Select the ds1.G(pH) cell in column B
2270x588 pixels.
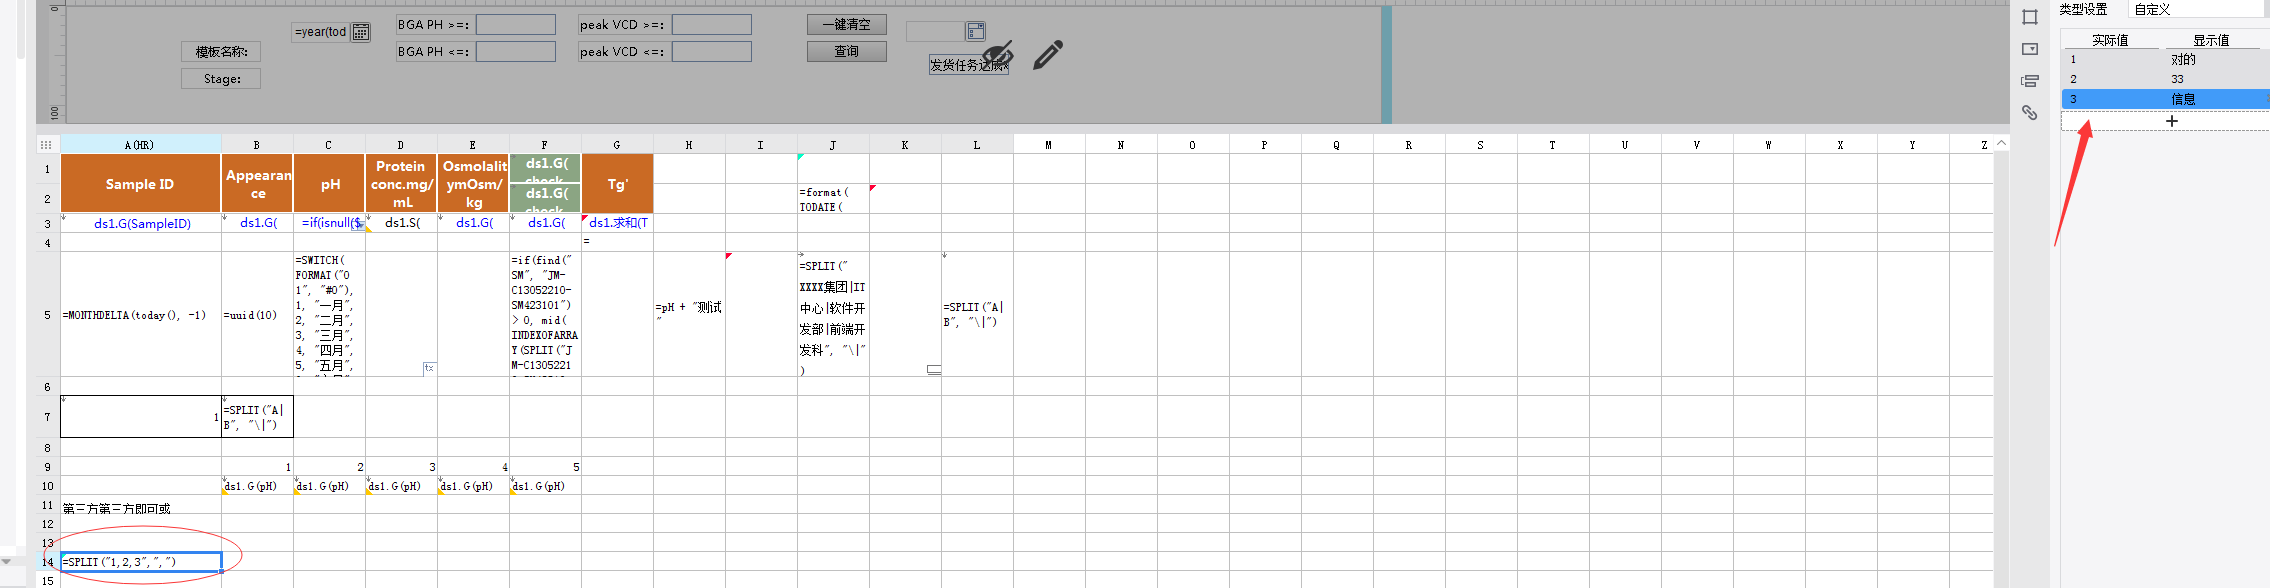(x=257, y=486)
